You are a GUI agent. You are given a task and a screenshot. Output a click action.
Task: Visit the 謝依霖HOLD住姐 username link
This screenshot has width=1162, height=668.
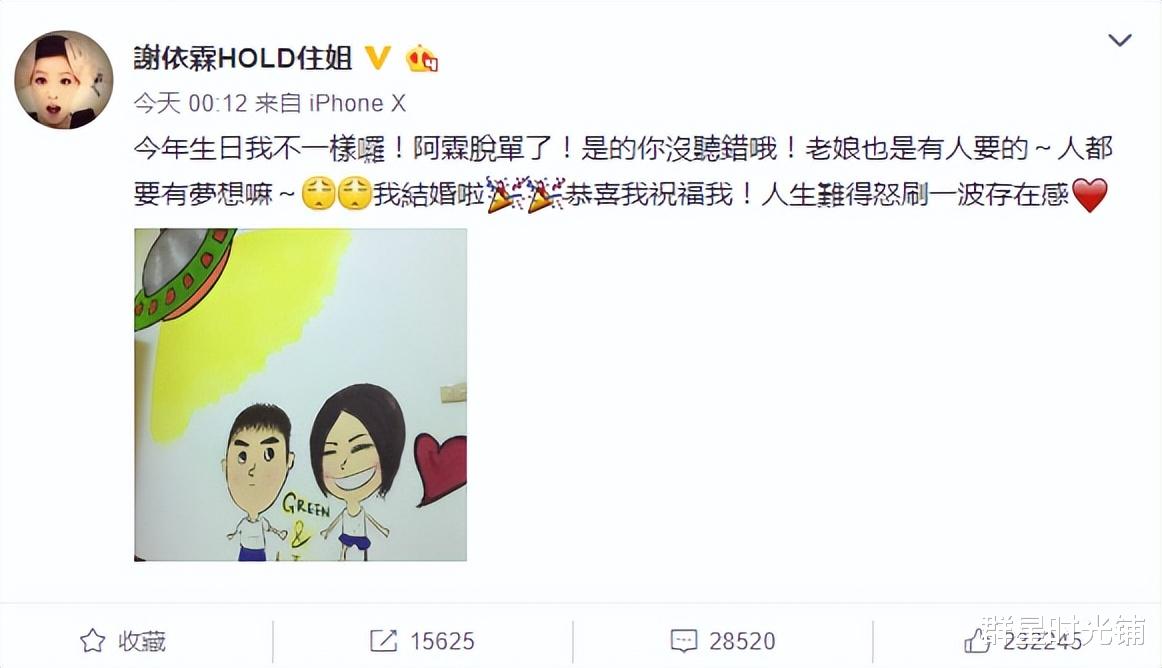(243, 58)
